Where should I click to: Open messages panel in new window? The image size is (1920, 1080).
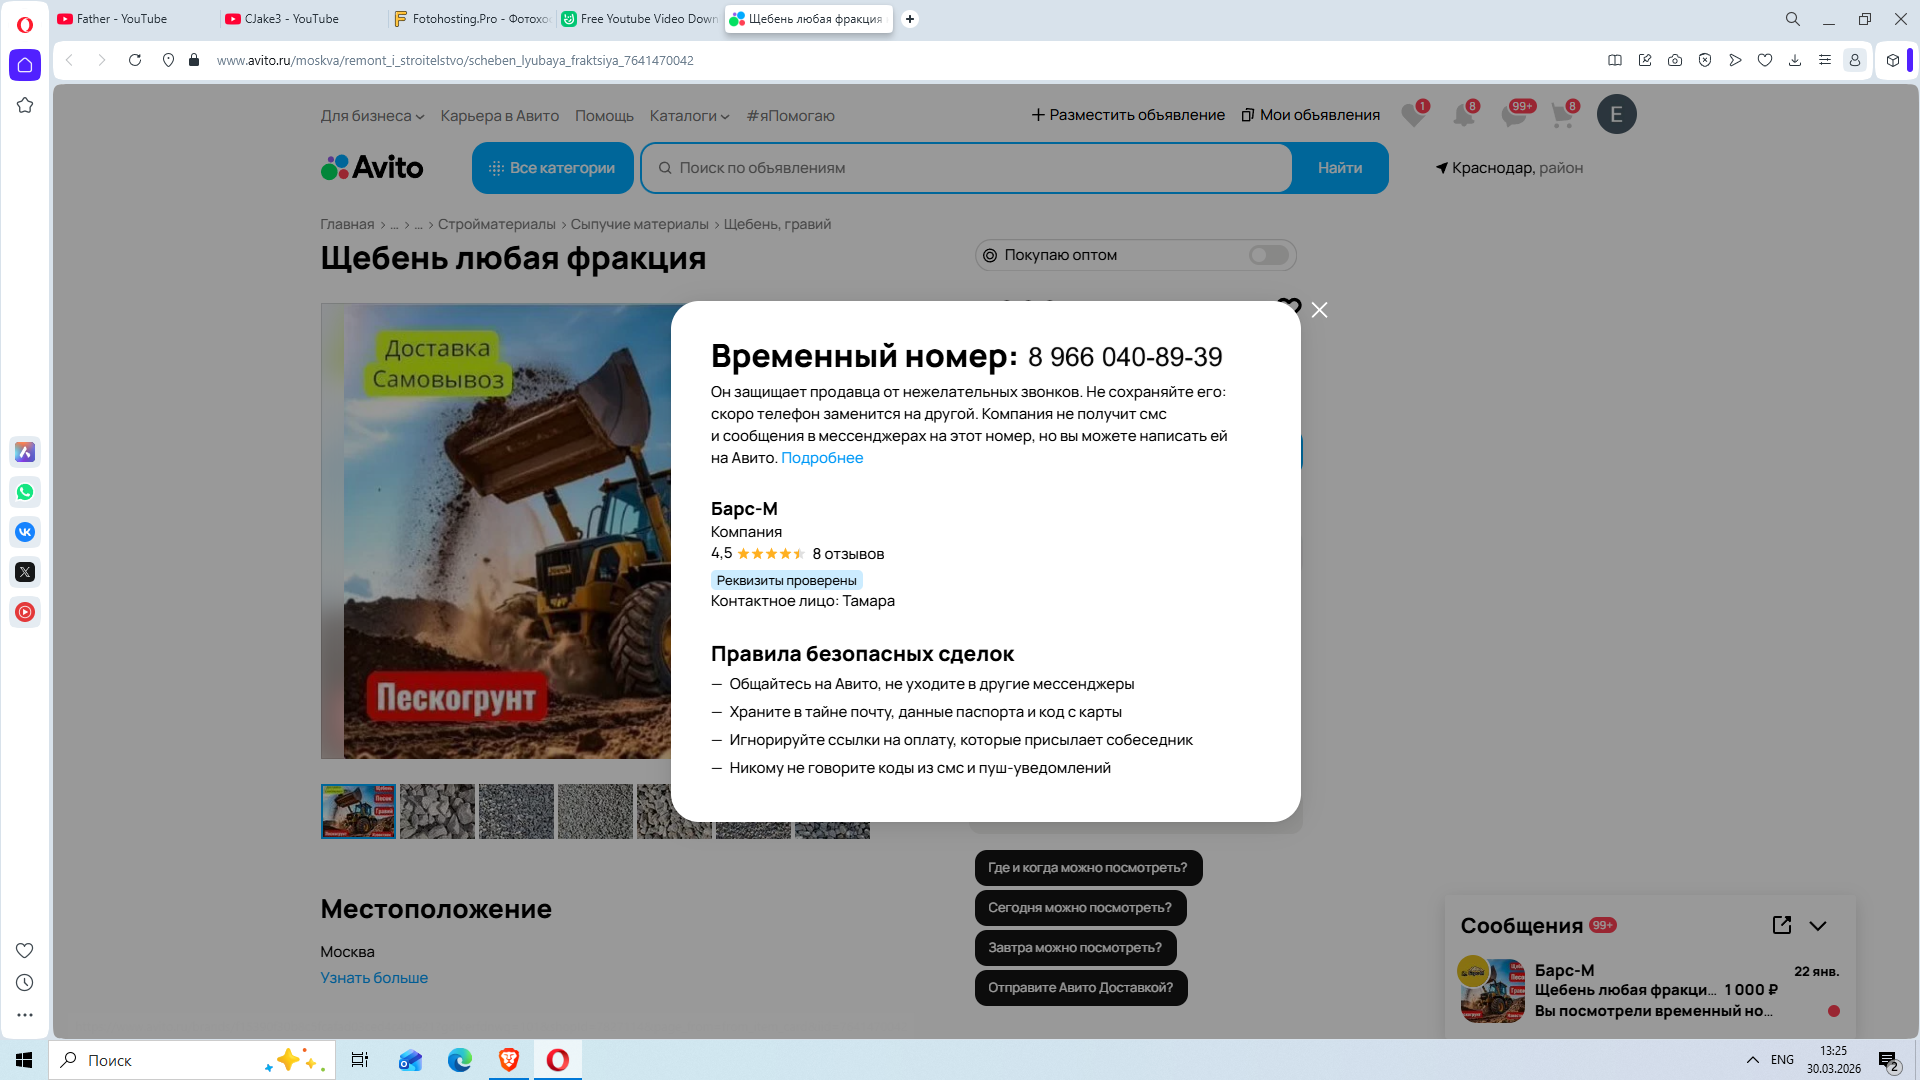[1781, 925]
